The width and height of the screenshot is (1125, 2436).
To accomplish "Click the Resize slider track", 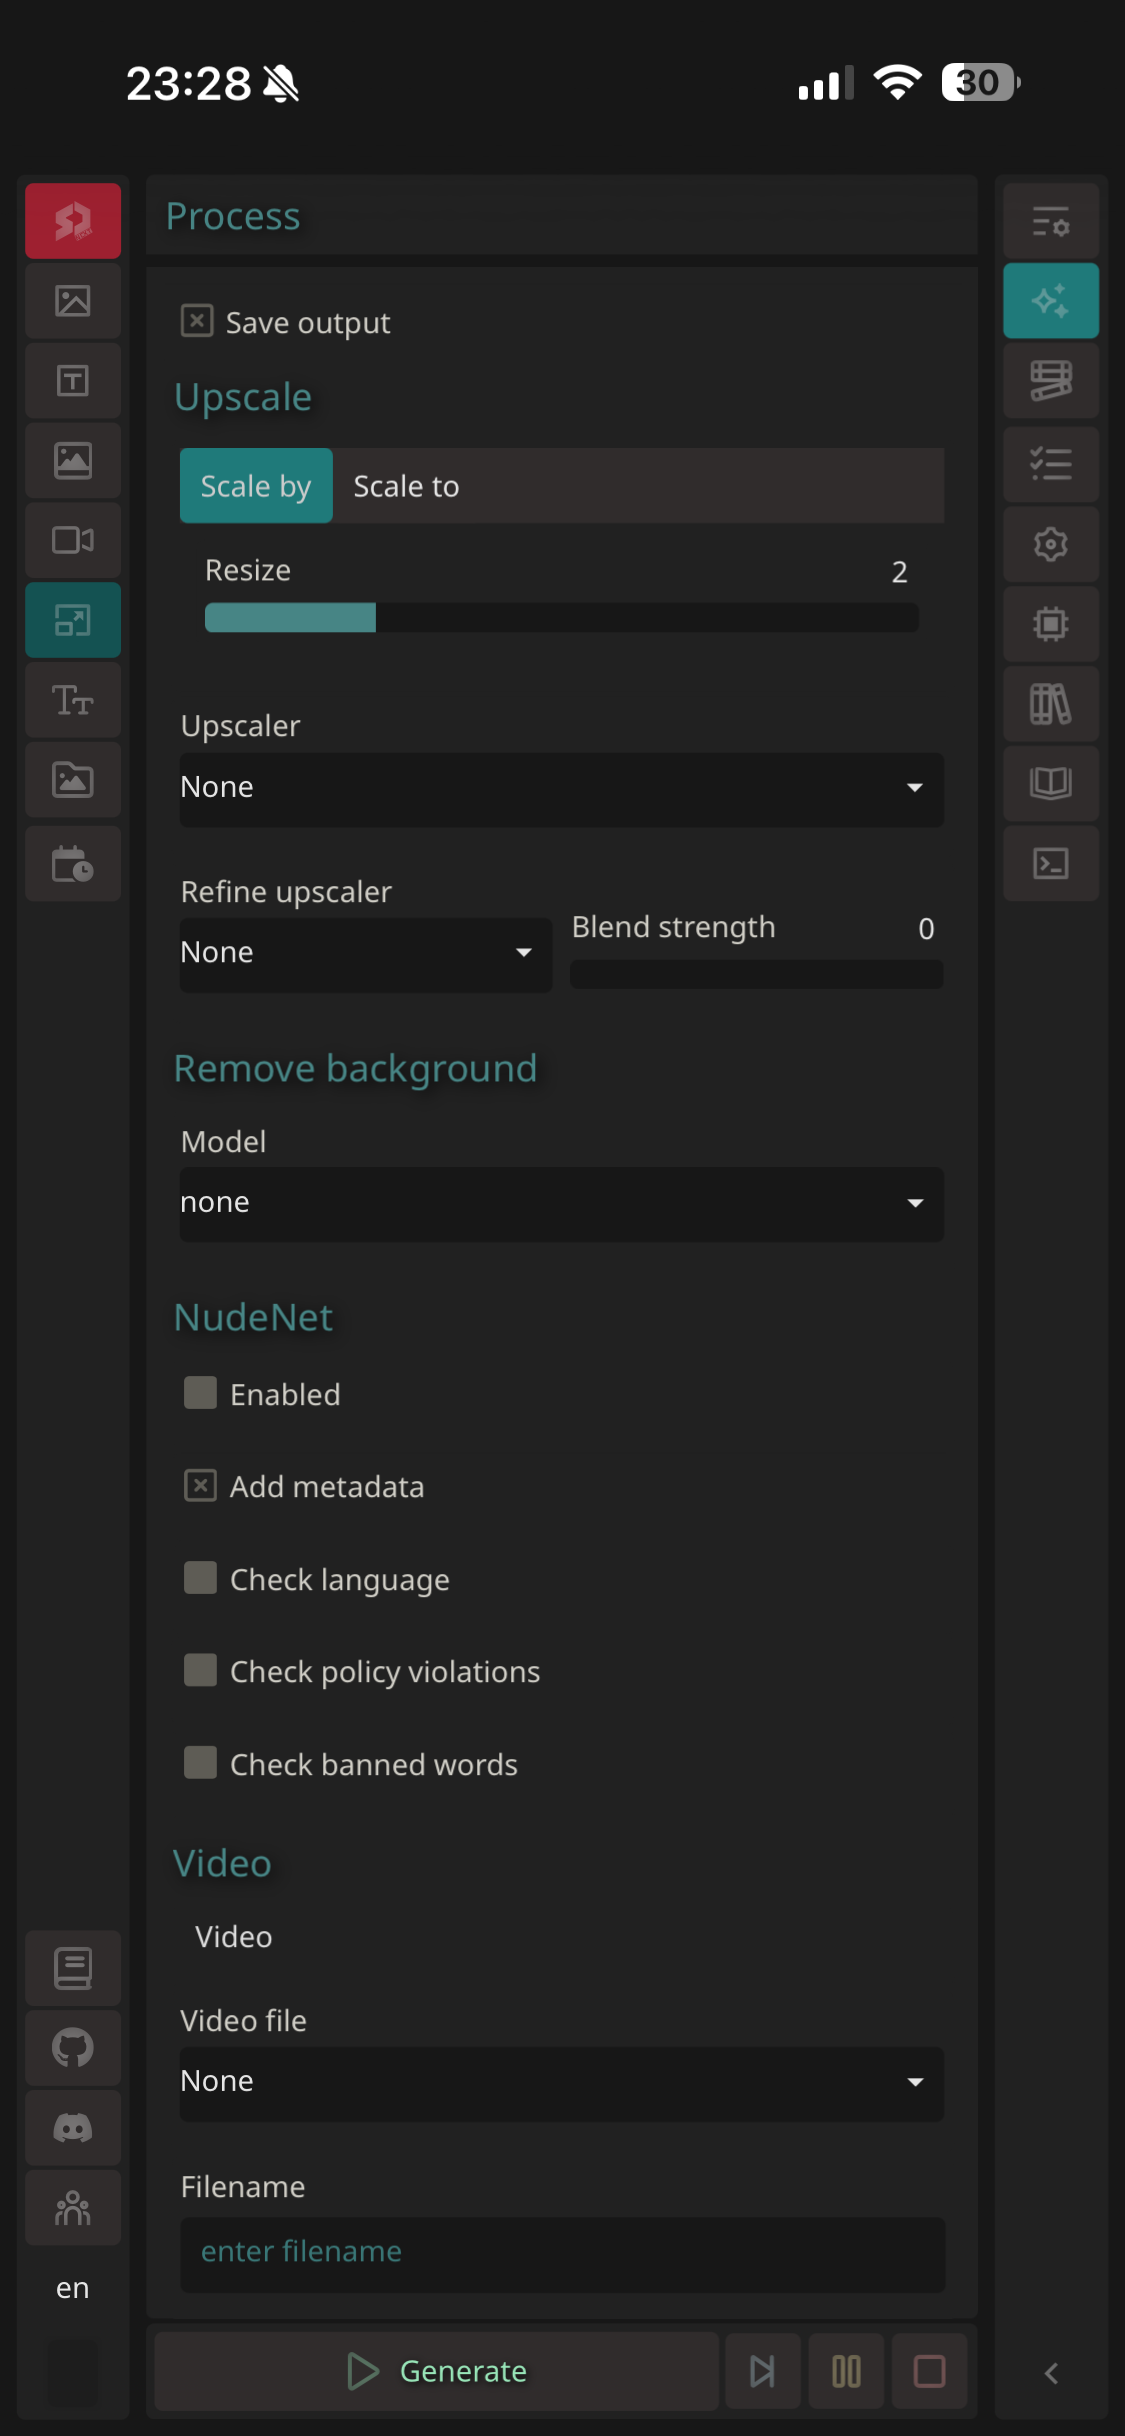I will pyautogui.click(x=561, y=618).
